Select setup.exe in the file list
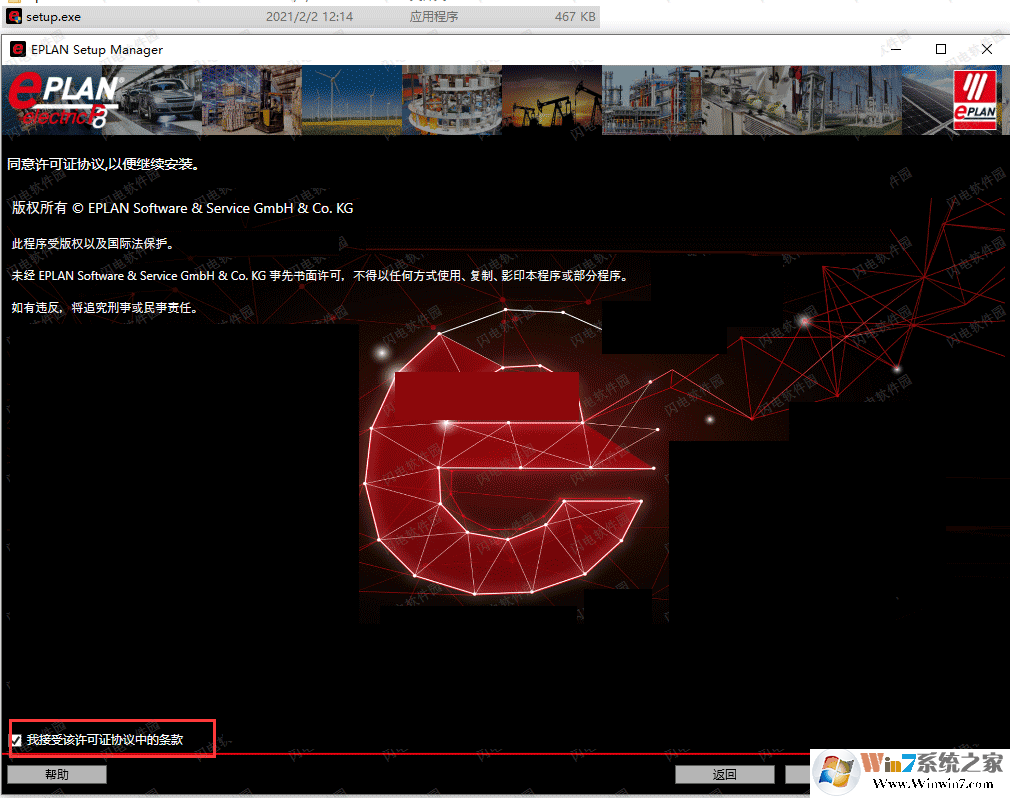The image size is (1010, 798). pyautogui.click(x=300, y=17)
